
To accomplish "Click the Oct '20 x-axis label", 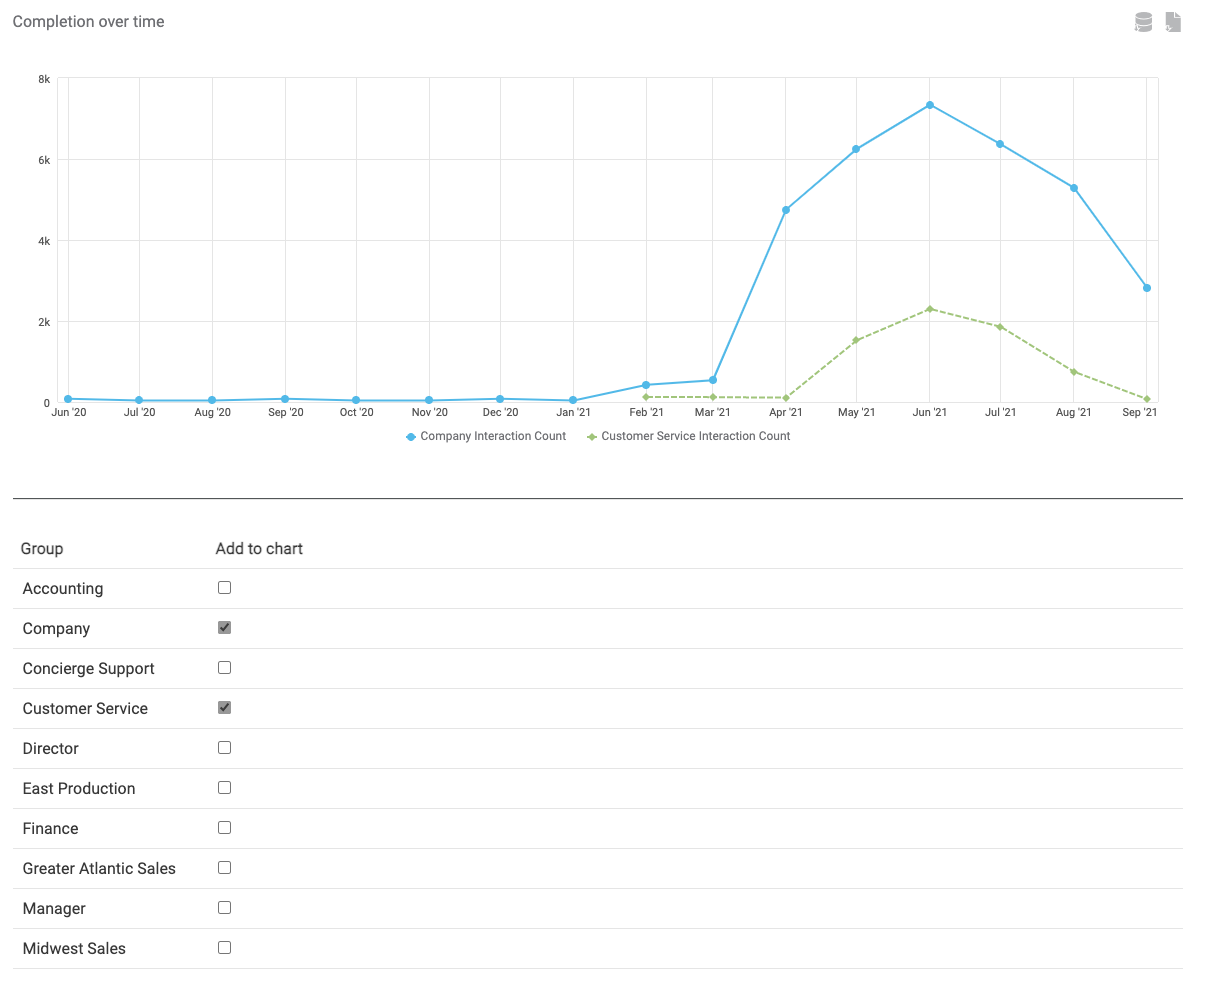I will (x=356, y=413).
